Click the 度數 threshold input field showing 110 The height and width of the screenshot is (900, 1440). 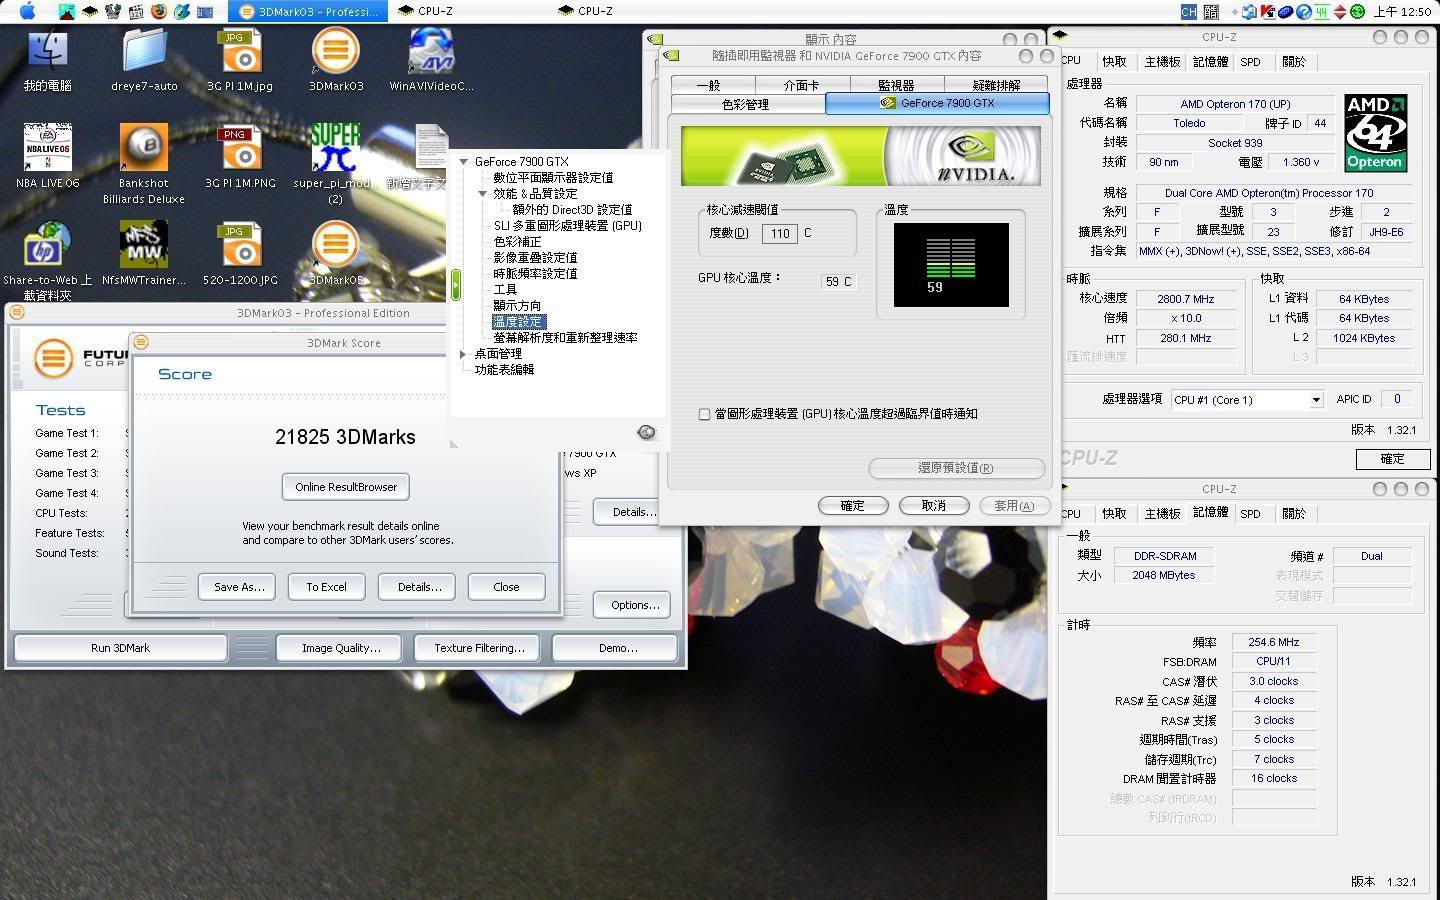(780, 233)
